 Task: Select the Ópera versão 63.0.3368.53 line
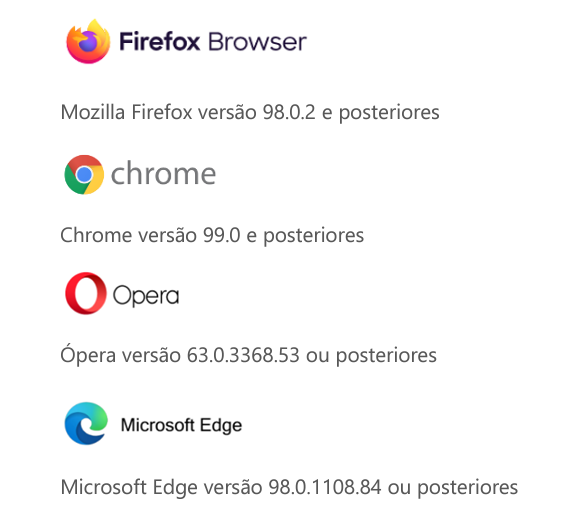click(249, 355)
